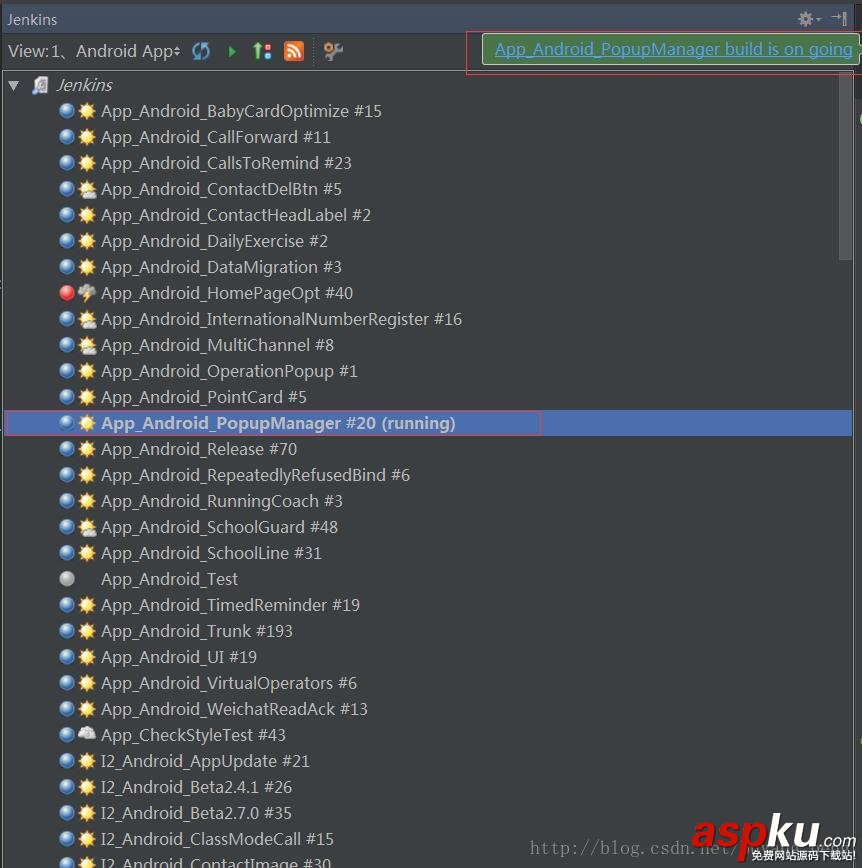This screenshot has width=862, height=868.
Task: Click the sort builds toolbar icon
Action: (262, 51)
